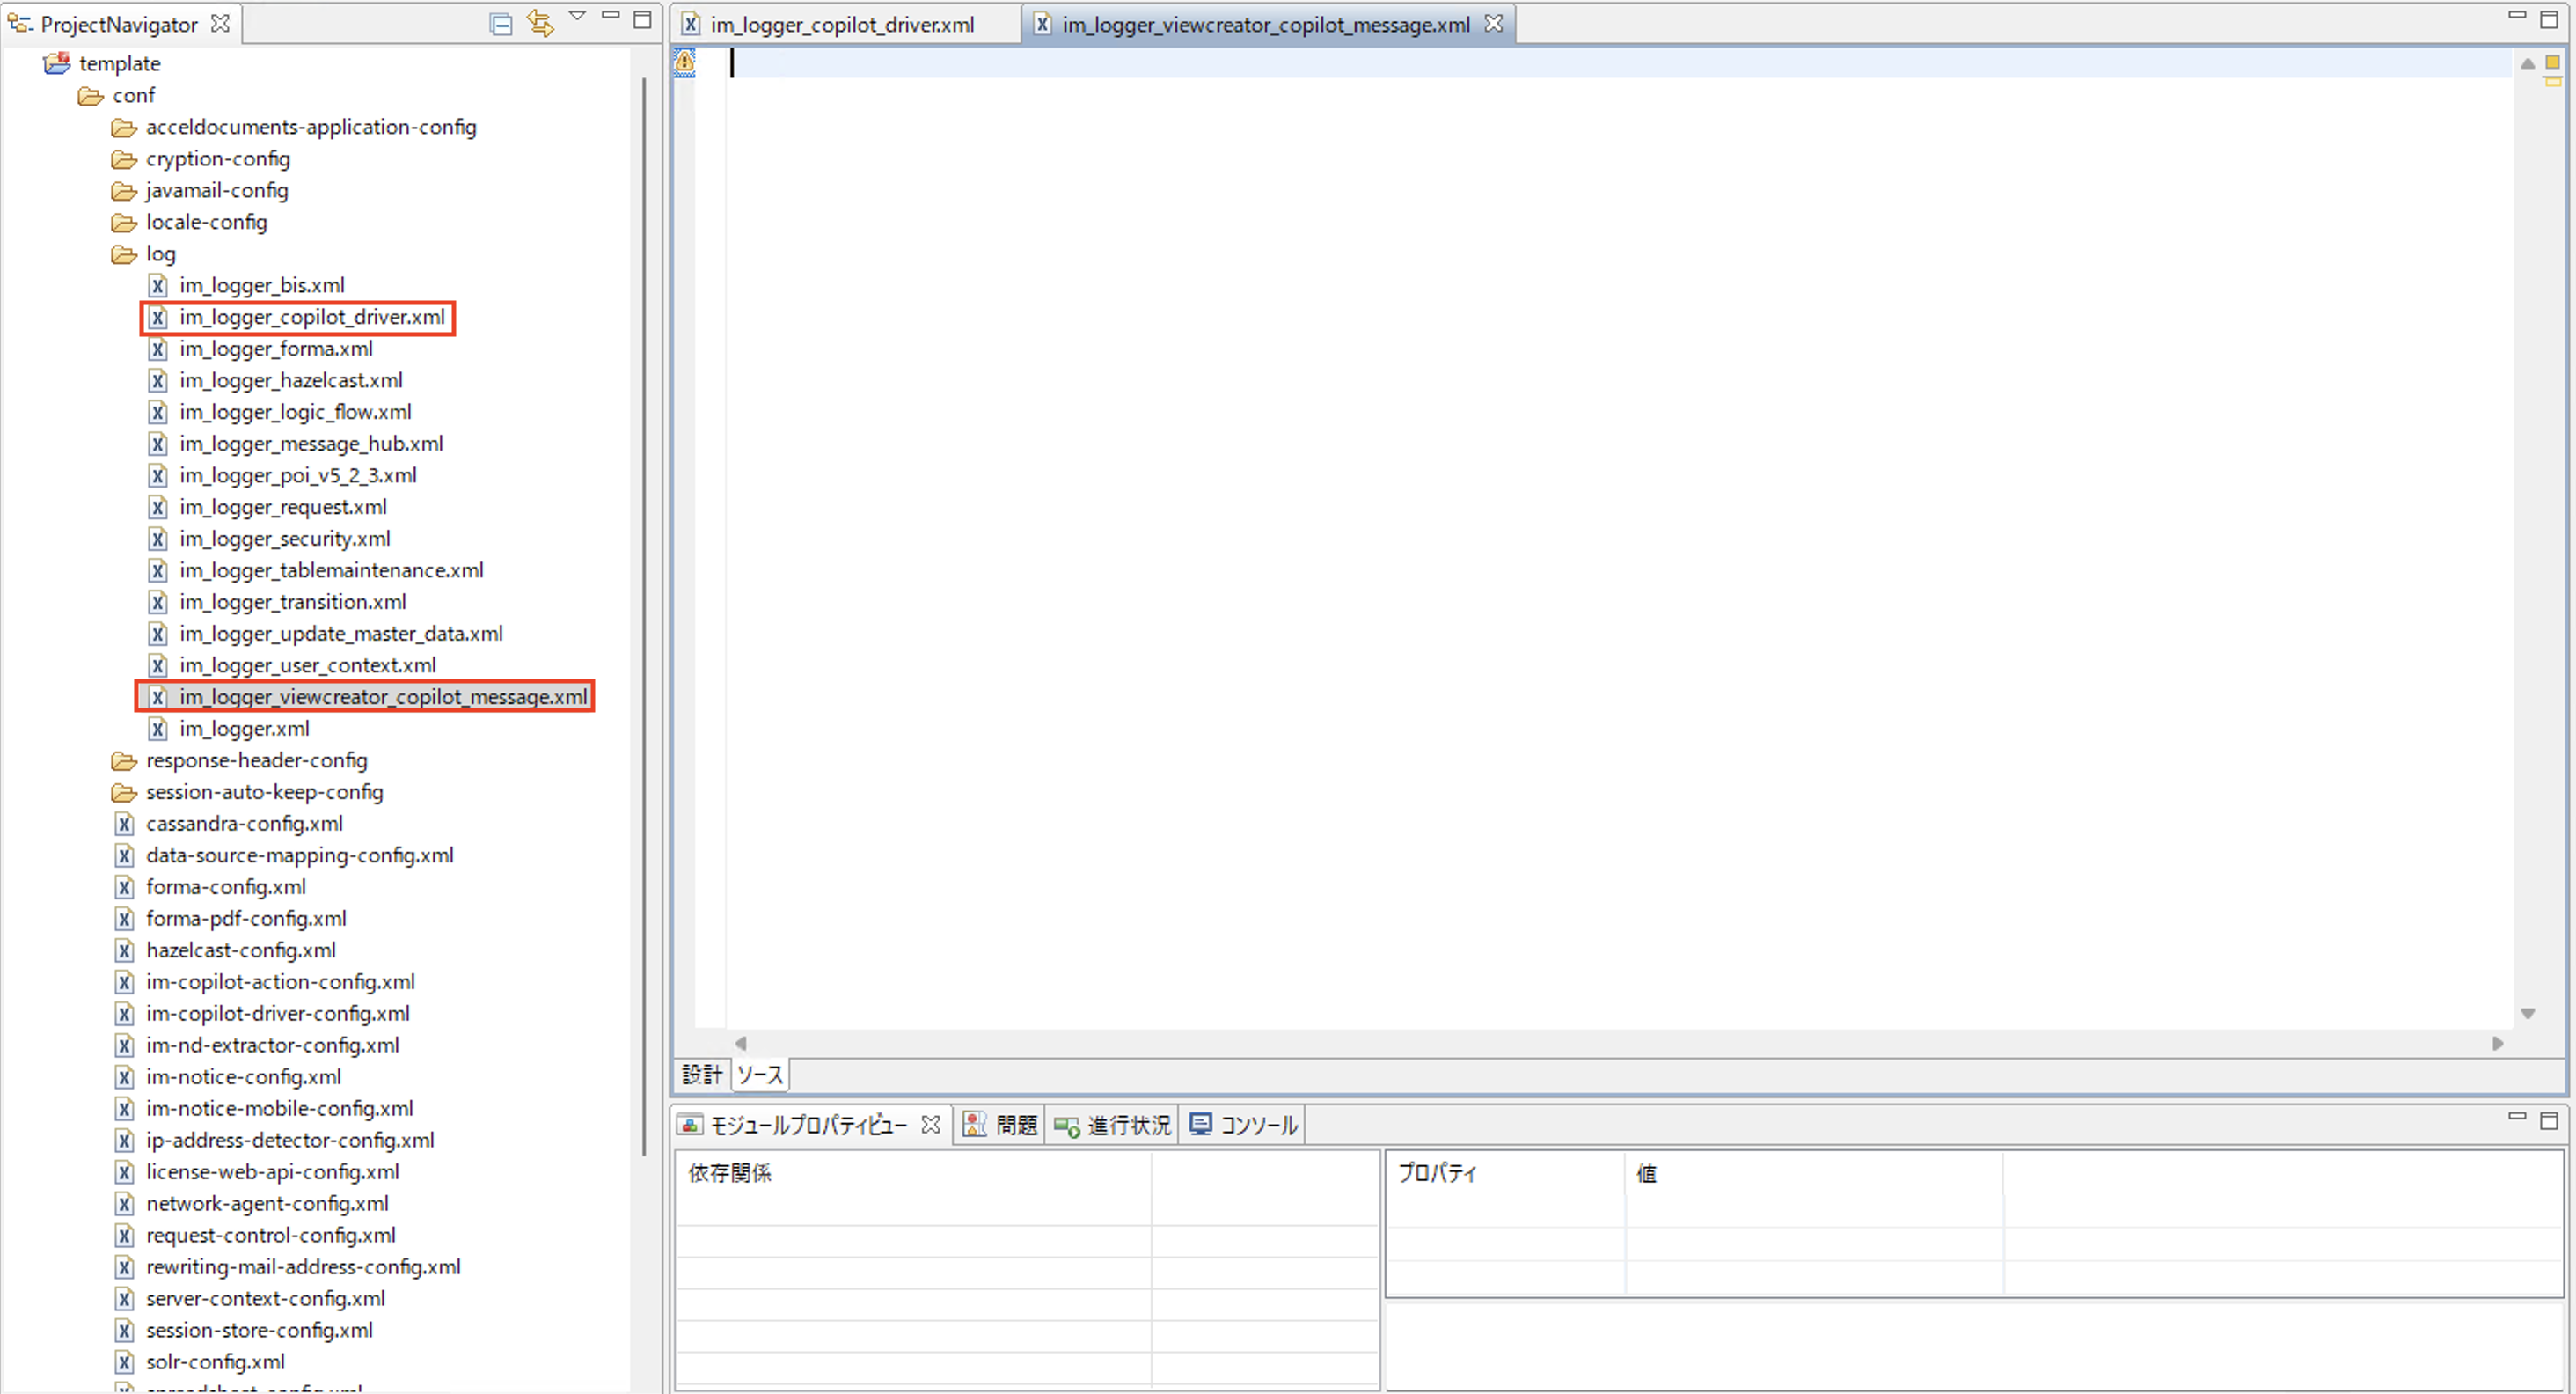
Task: Select im_logger_logic_flow.xml
Action: (x=295, y=412)
